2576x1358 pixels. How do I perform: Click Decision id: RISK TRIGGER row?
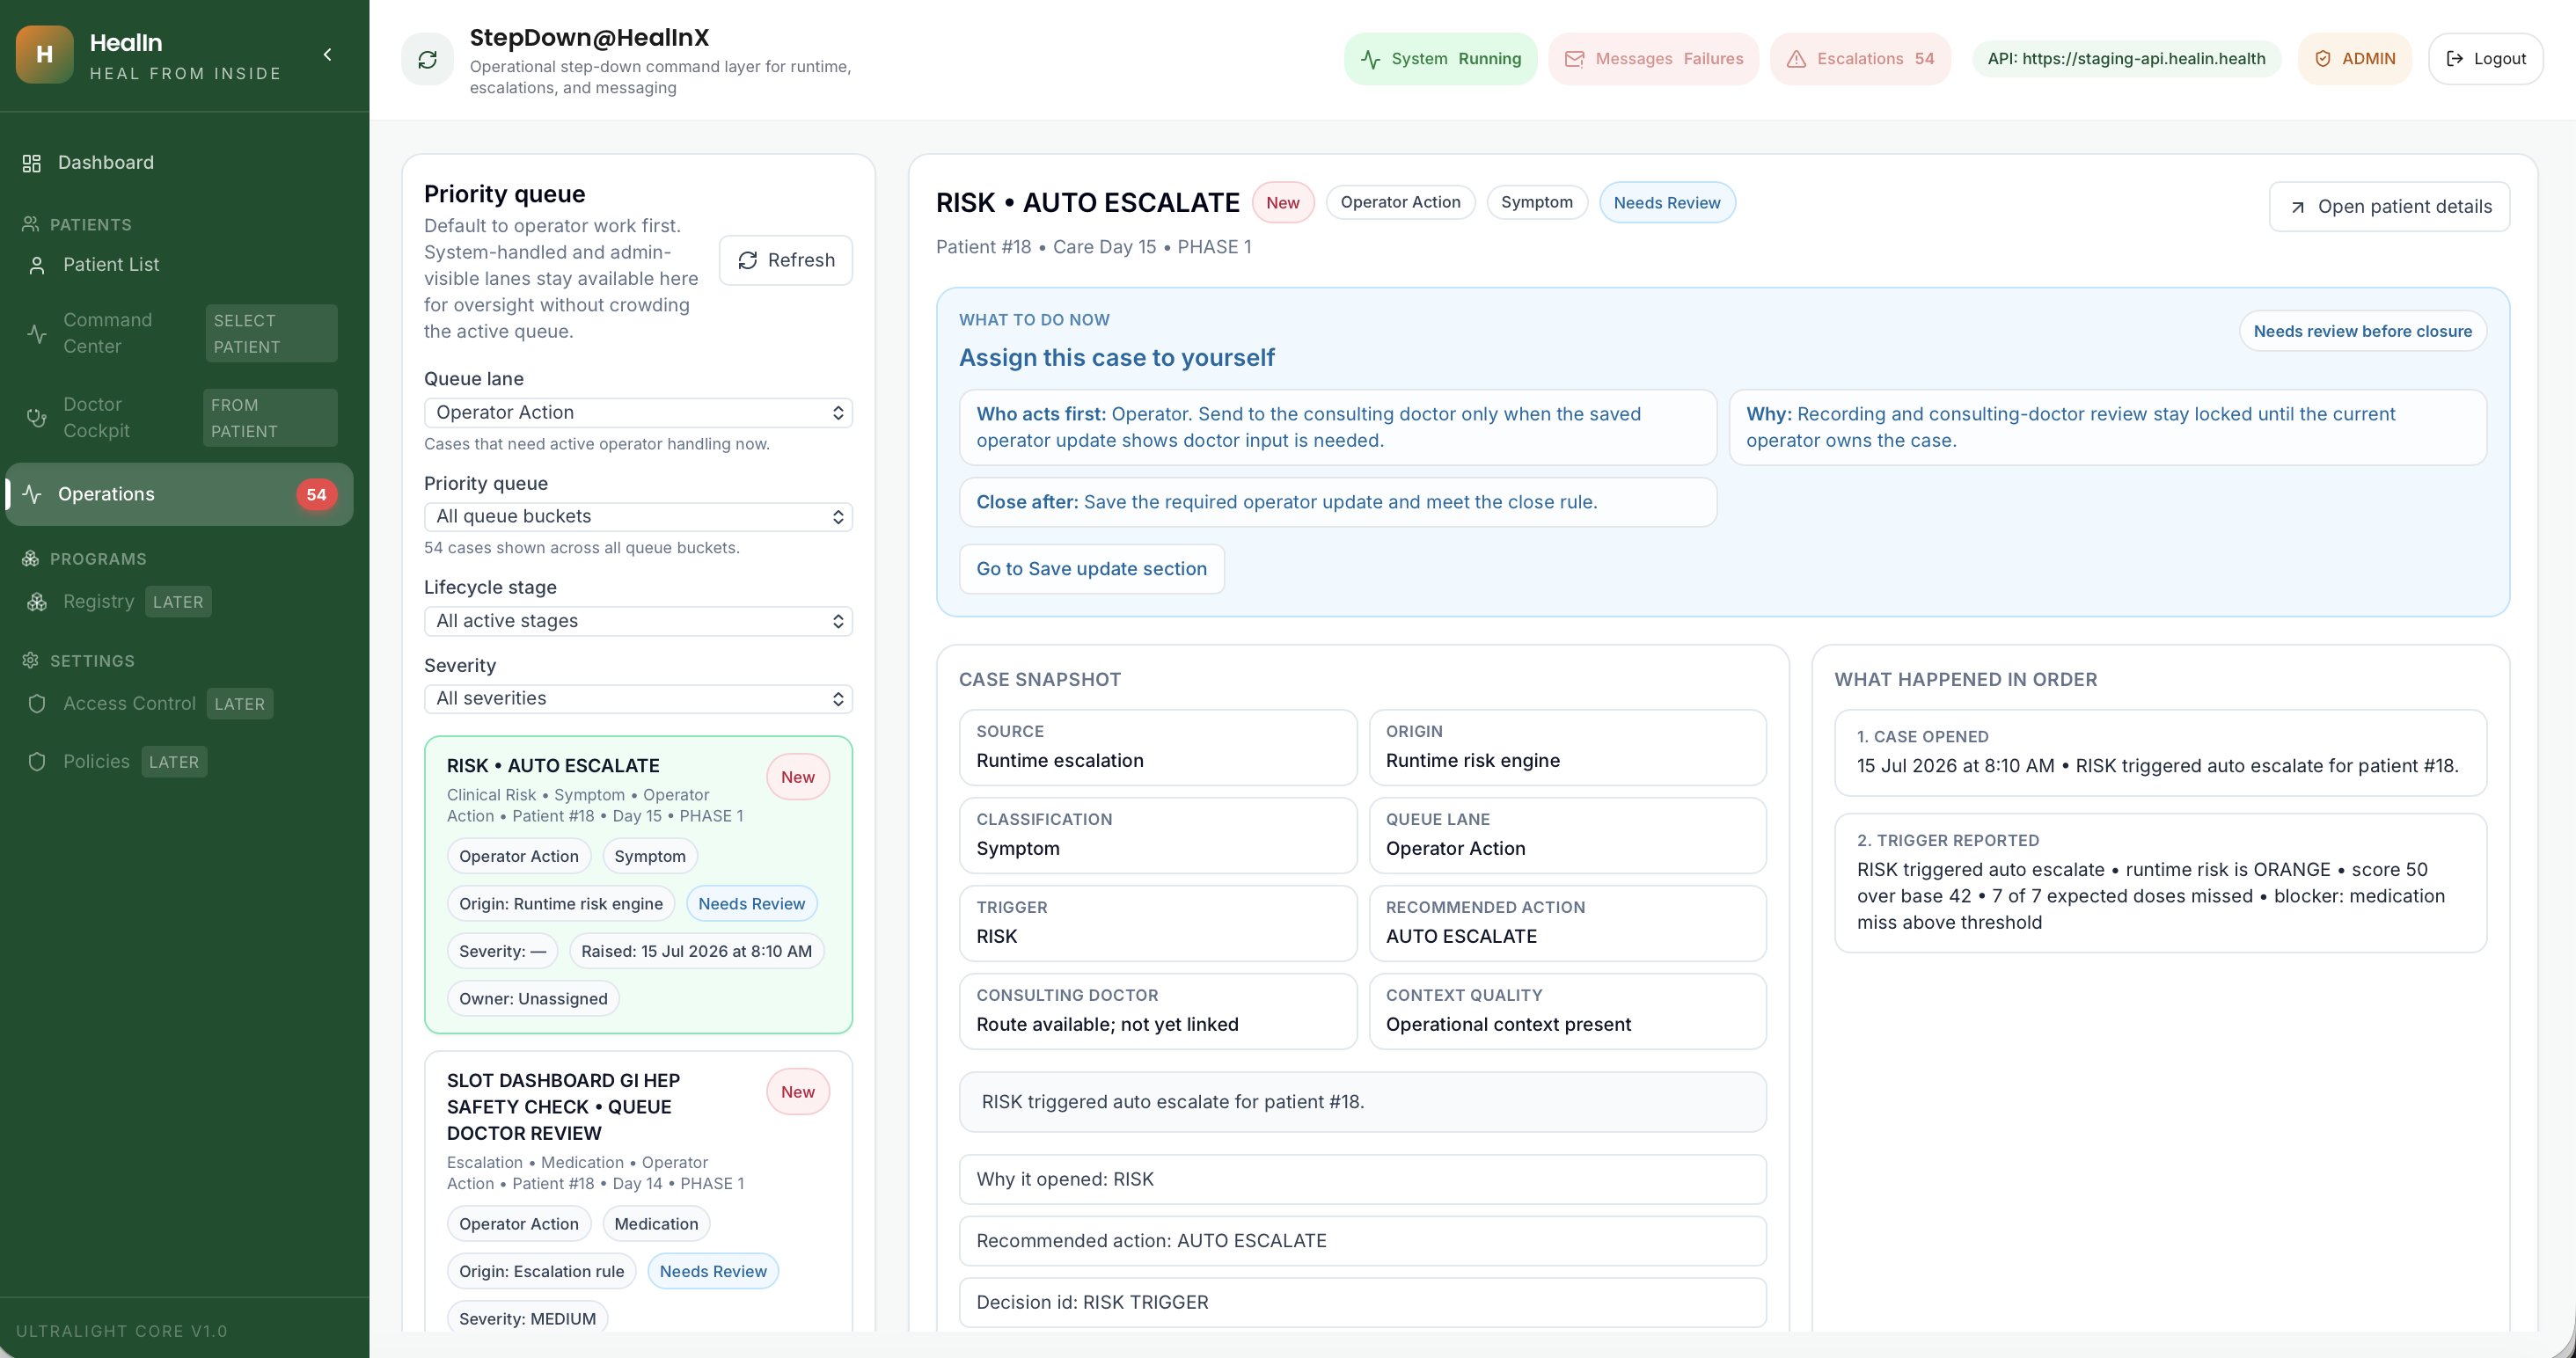pyautogui.click(x=1362, y=1303)
